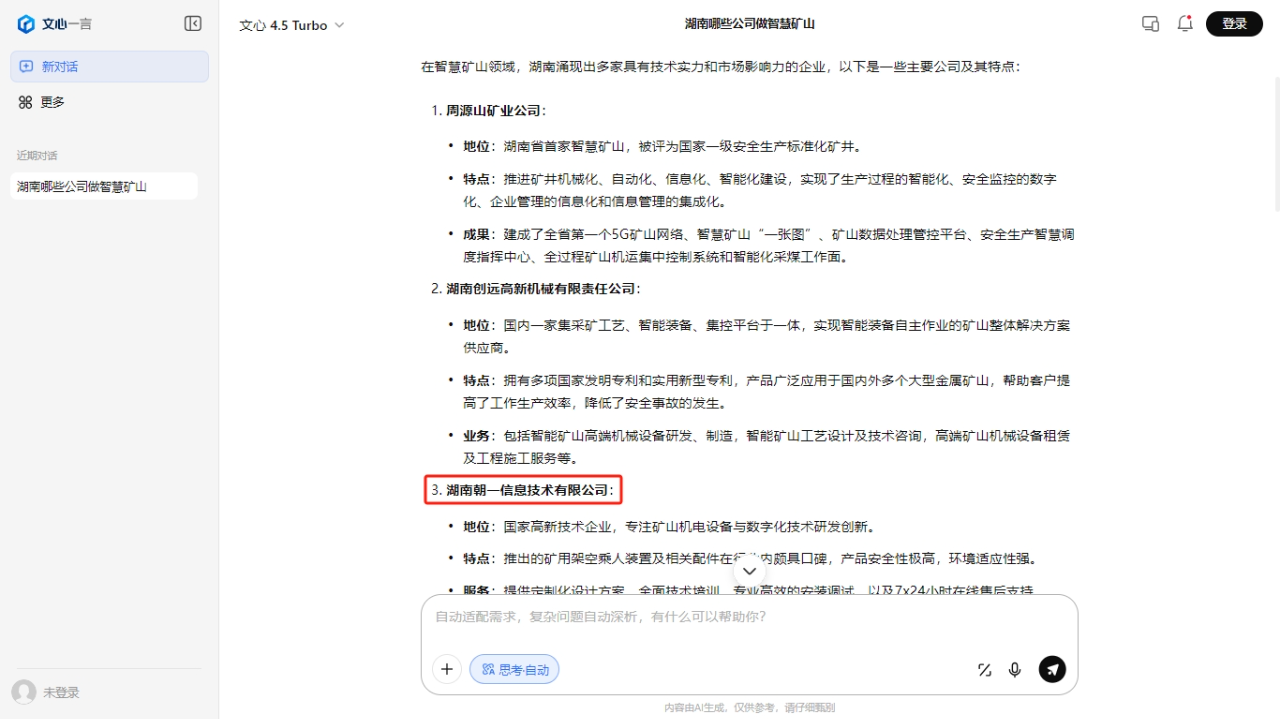Send message with the paper plane button
Screen dimensions: 1280x719
(x=1052, y=669)
